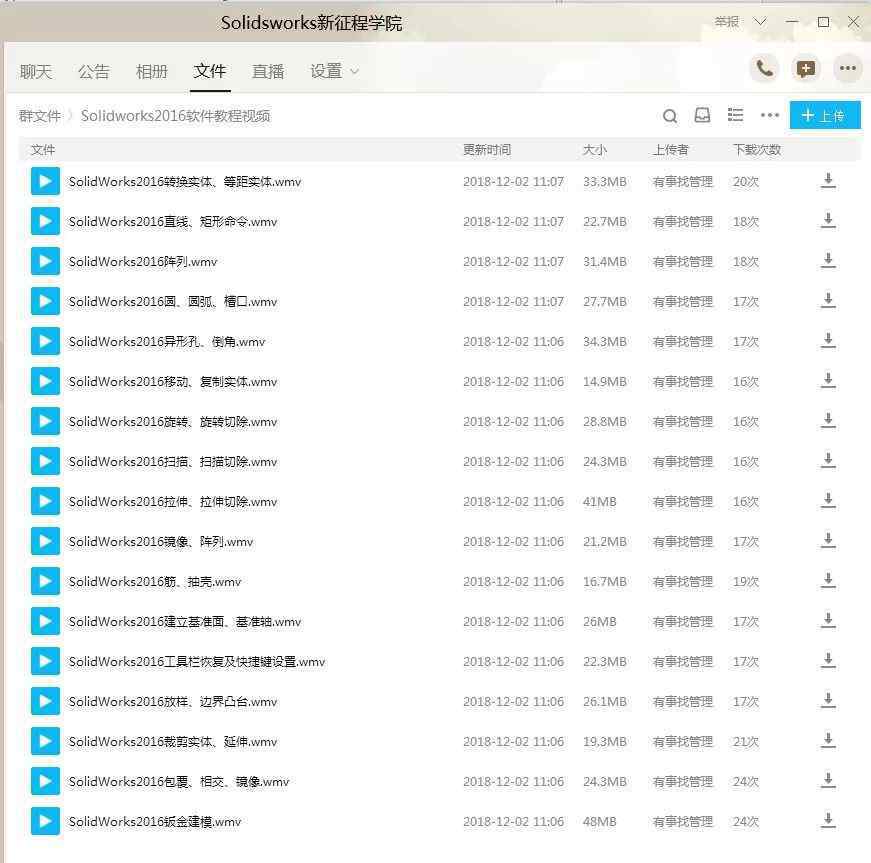Sort by the 更新时间 column header

pos(487,149)
